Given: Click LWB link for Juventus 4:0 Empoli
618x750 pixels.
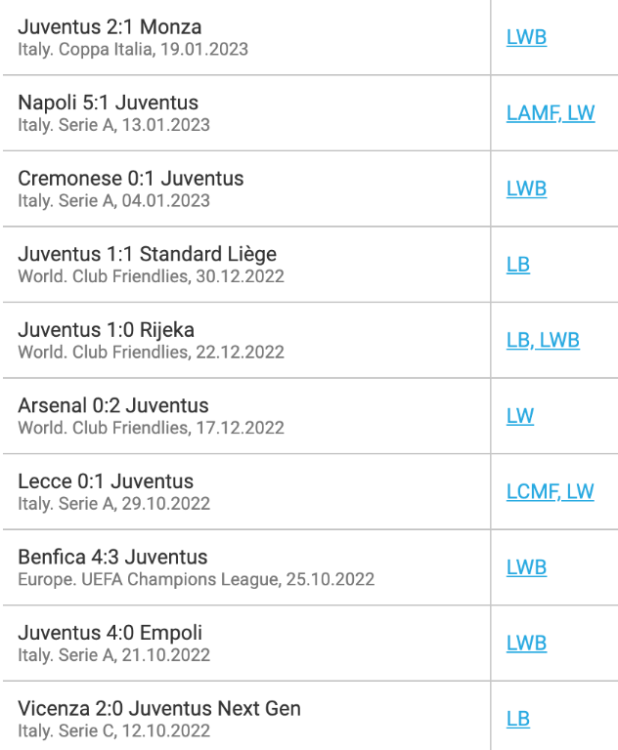Looking at the screenshot, I should pyautogui.click(x=527, y=644).
